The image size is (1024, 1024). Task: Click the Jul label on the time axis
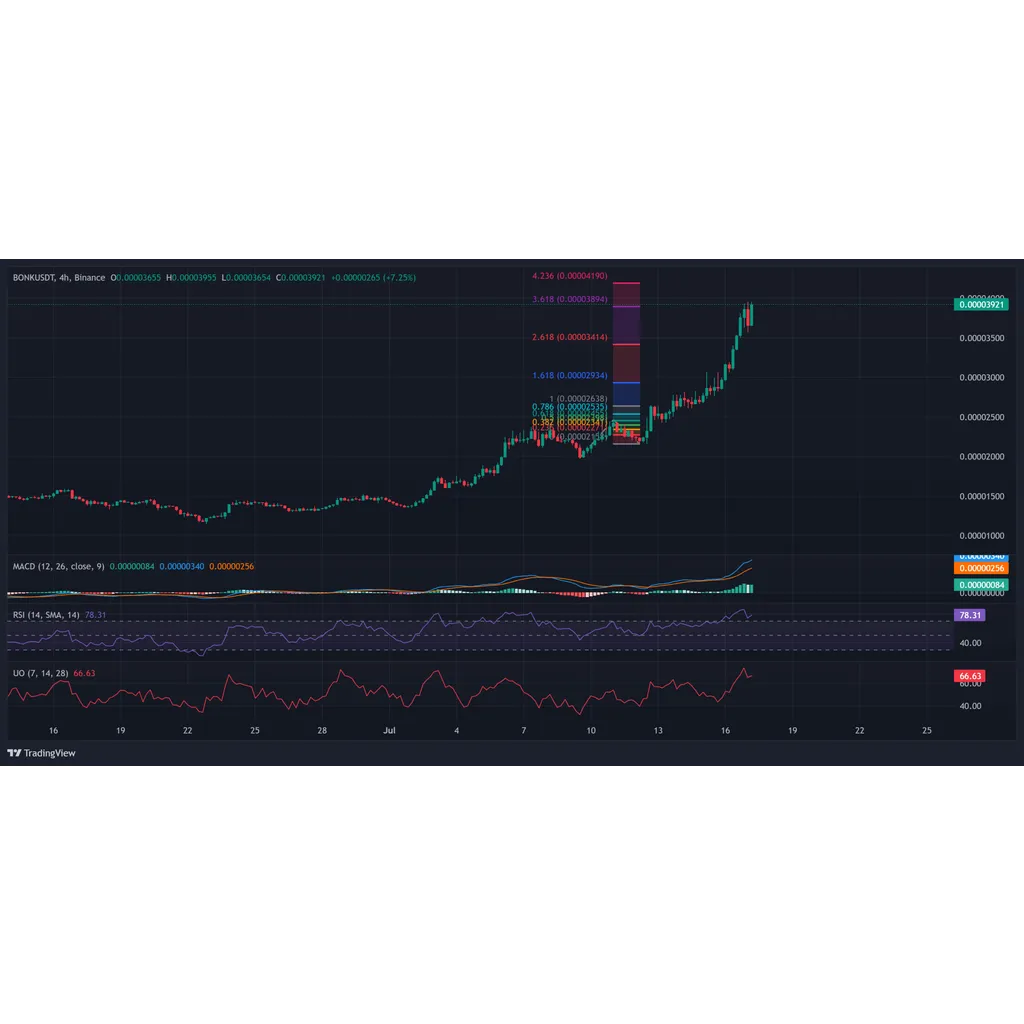(x=389, y=730)
